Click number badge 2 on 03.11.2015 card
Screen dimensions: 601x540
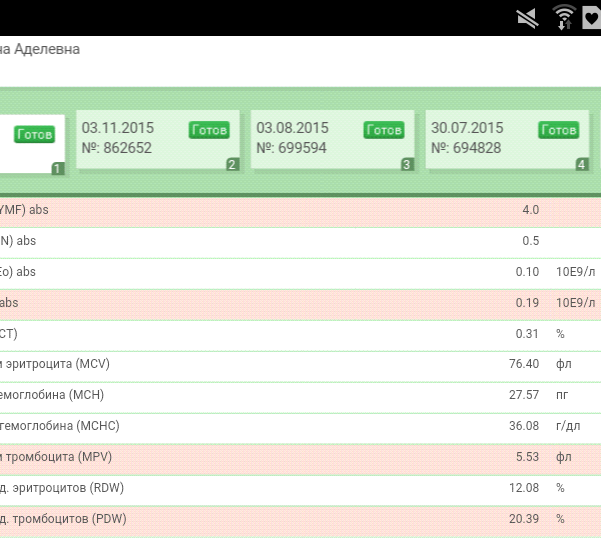click(x=232, y=164)
